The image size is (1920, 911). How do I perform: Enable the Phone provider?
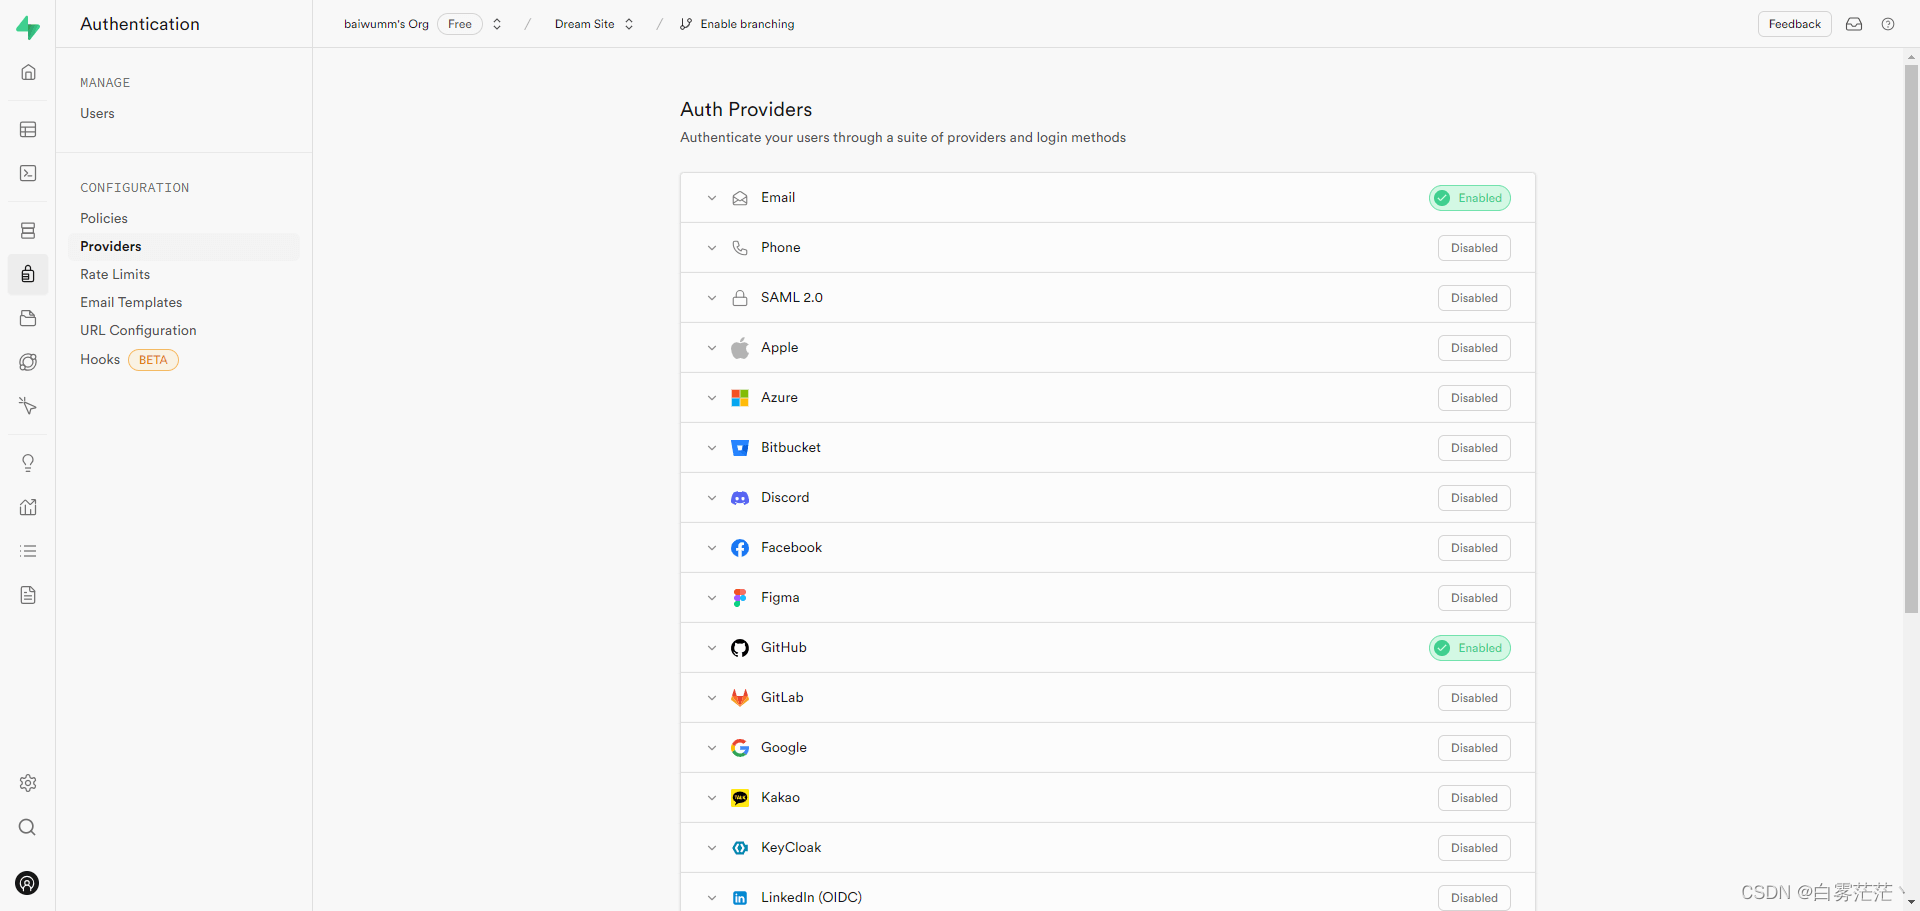coord(1473,247)
